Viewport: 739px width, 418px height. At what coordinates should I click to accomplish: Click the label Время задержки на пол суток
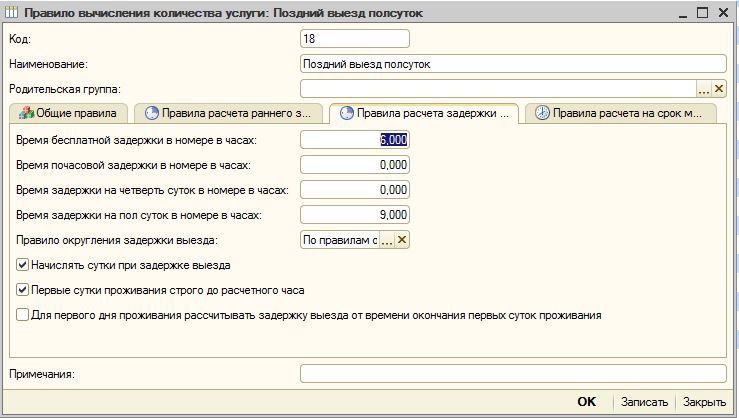coord(139,215)
